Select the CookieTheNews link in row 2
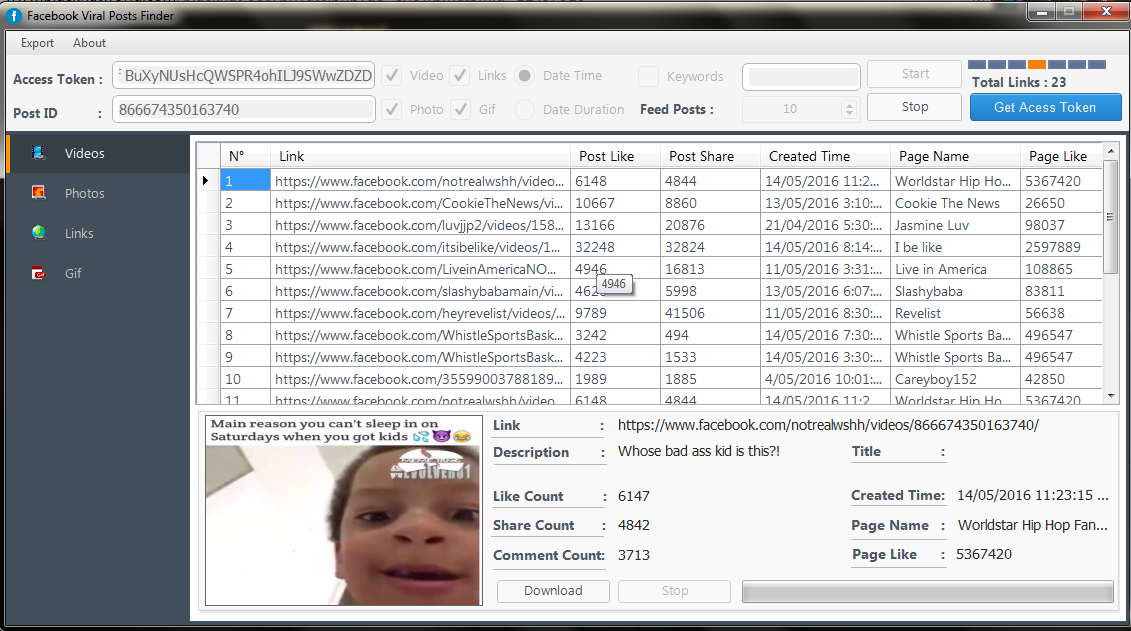Screen dimensions: 1131x631 pyautogui.click(x=419, y=203)
